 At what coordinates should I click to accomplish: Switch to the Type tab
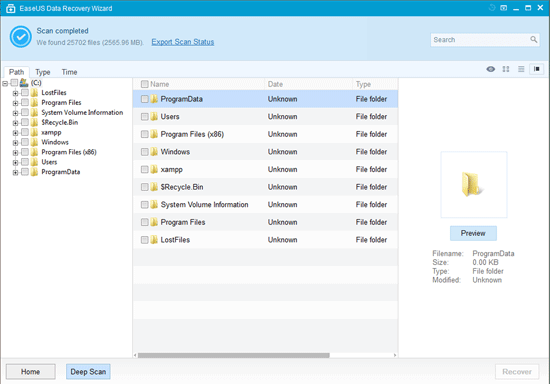[x=43, y=72]
